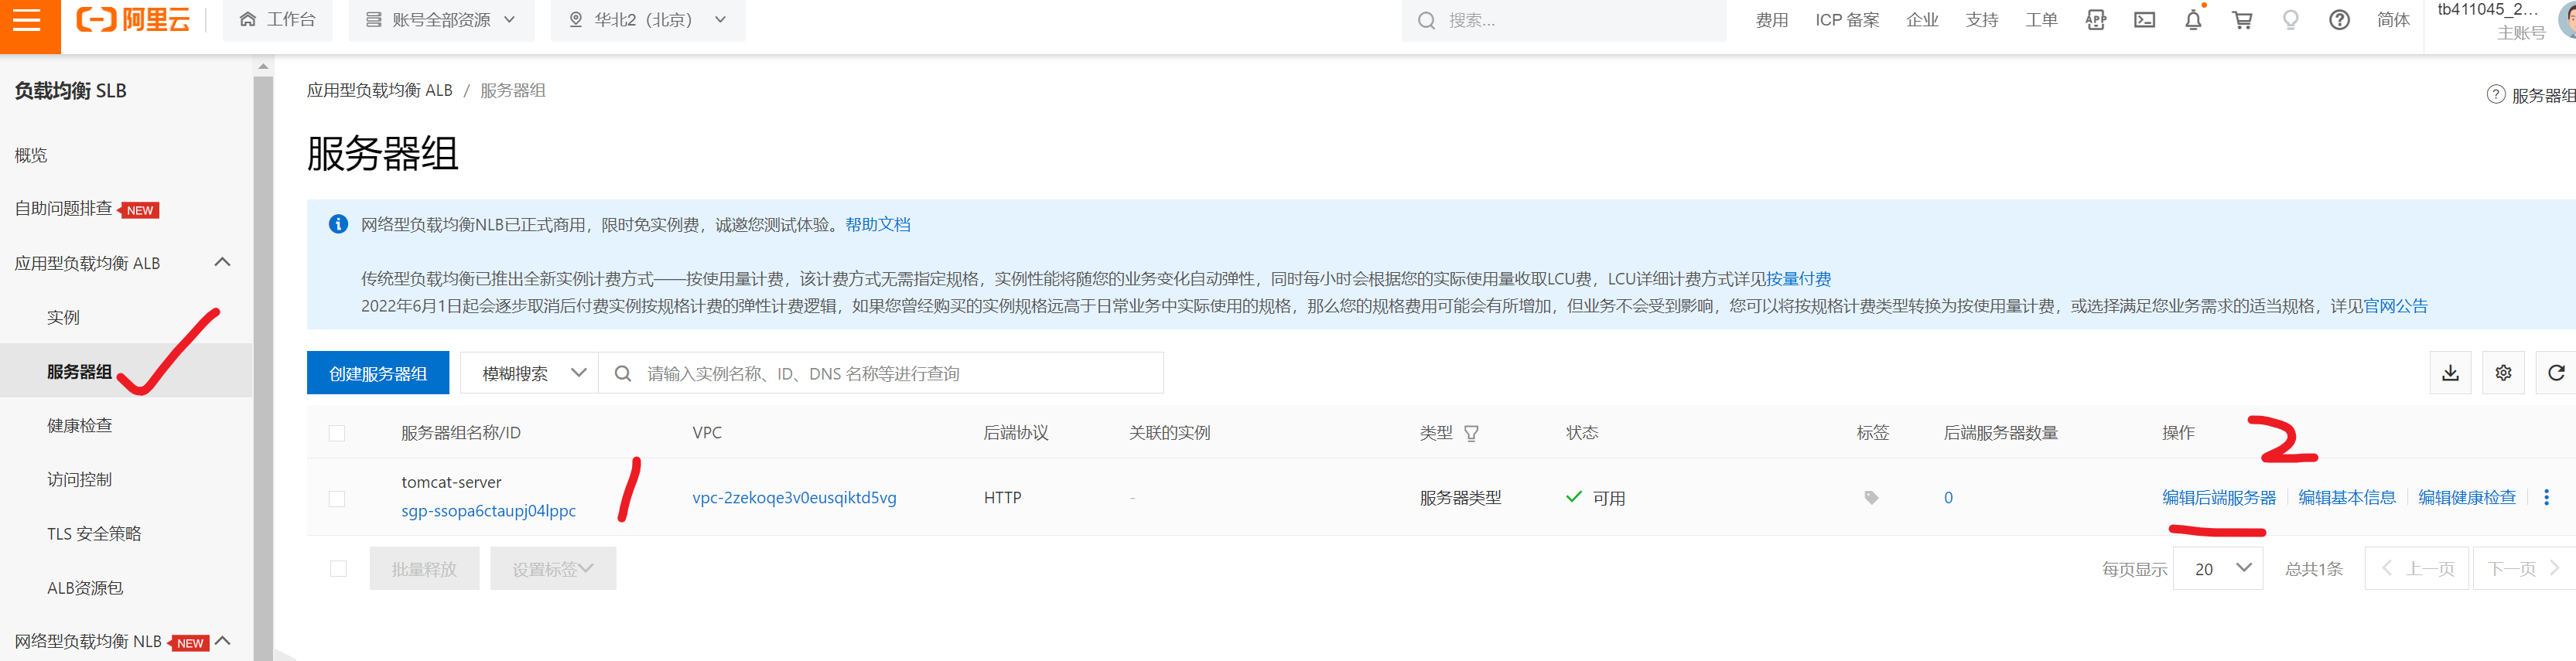Click the help question mark icon
Viewport: 2576px width, 661px height.
2339,20
